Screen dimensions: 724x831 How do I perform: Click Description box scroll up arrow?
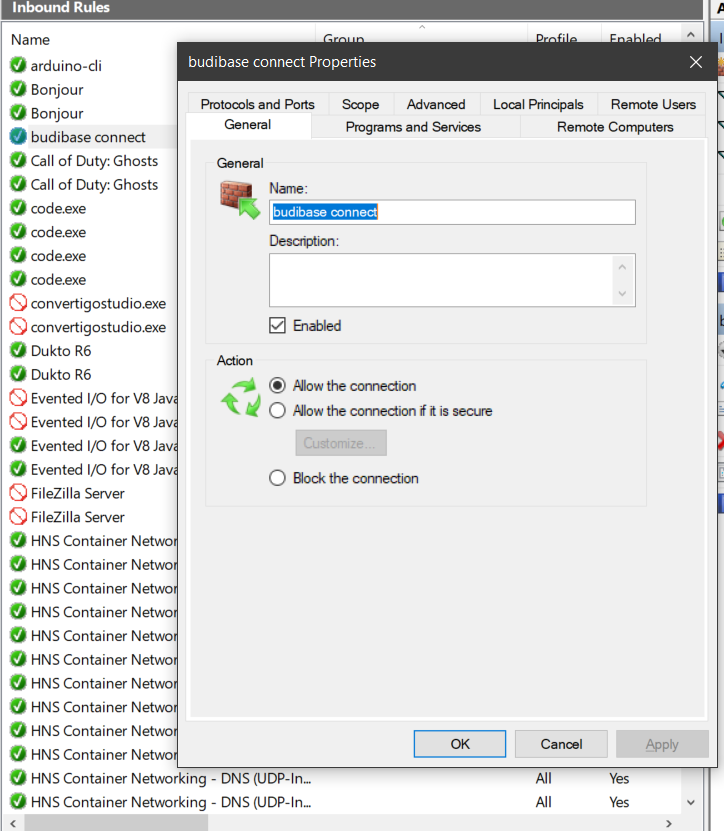[622, 267]
